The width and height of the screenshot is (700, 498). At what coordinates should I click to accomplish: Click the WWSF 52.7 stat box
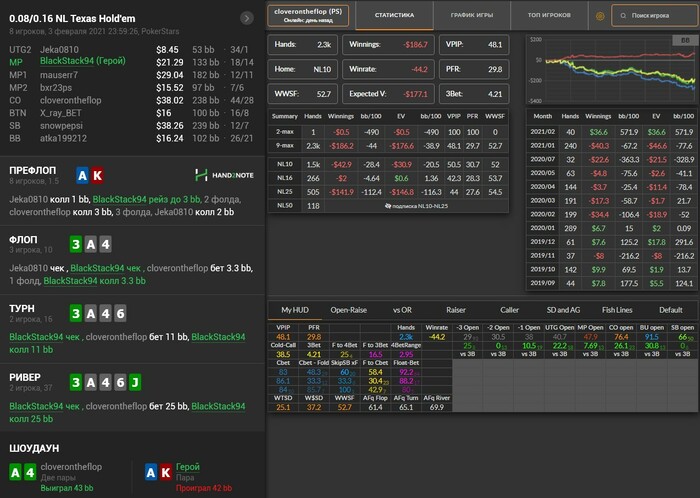[303, 94]
